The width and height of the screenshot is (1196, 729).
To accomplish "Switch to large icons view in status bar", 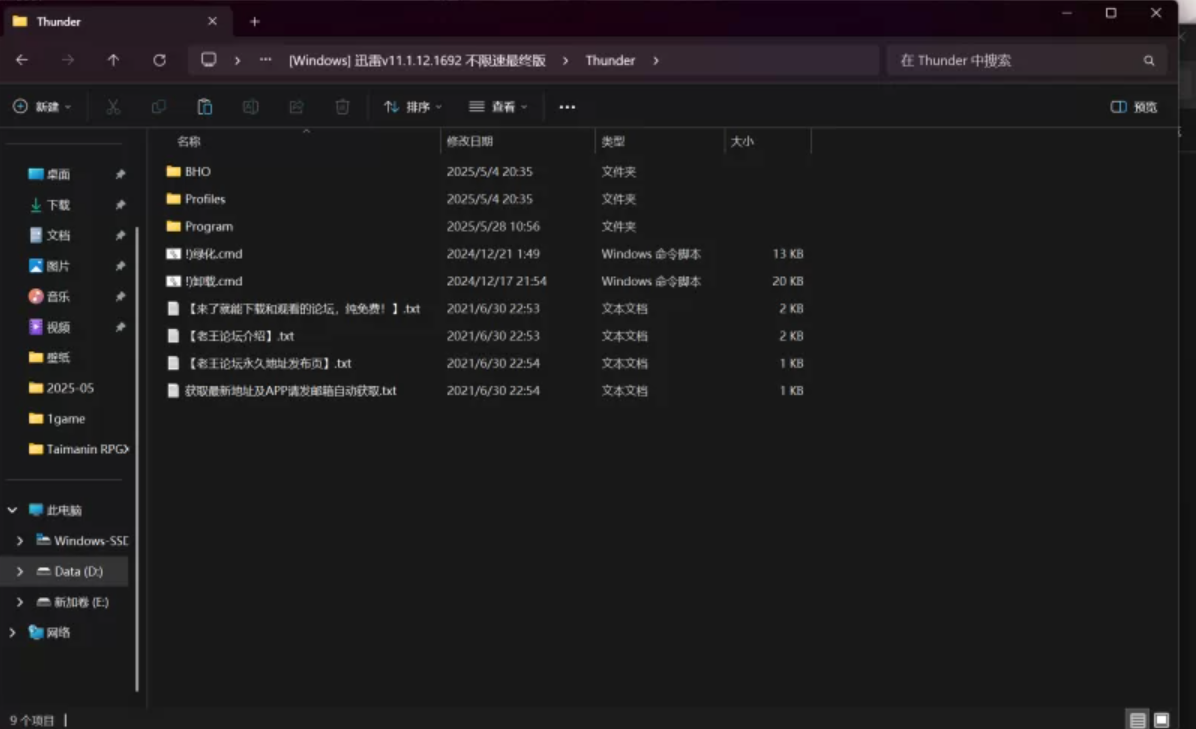I will click(1162, 720).
